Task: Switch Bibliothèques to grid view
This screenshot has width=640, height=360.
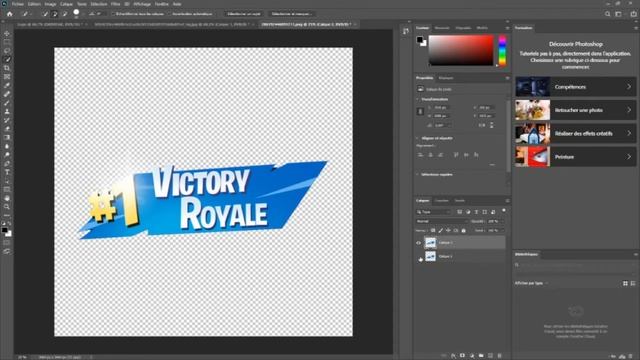Action: (x=625, y=283)
